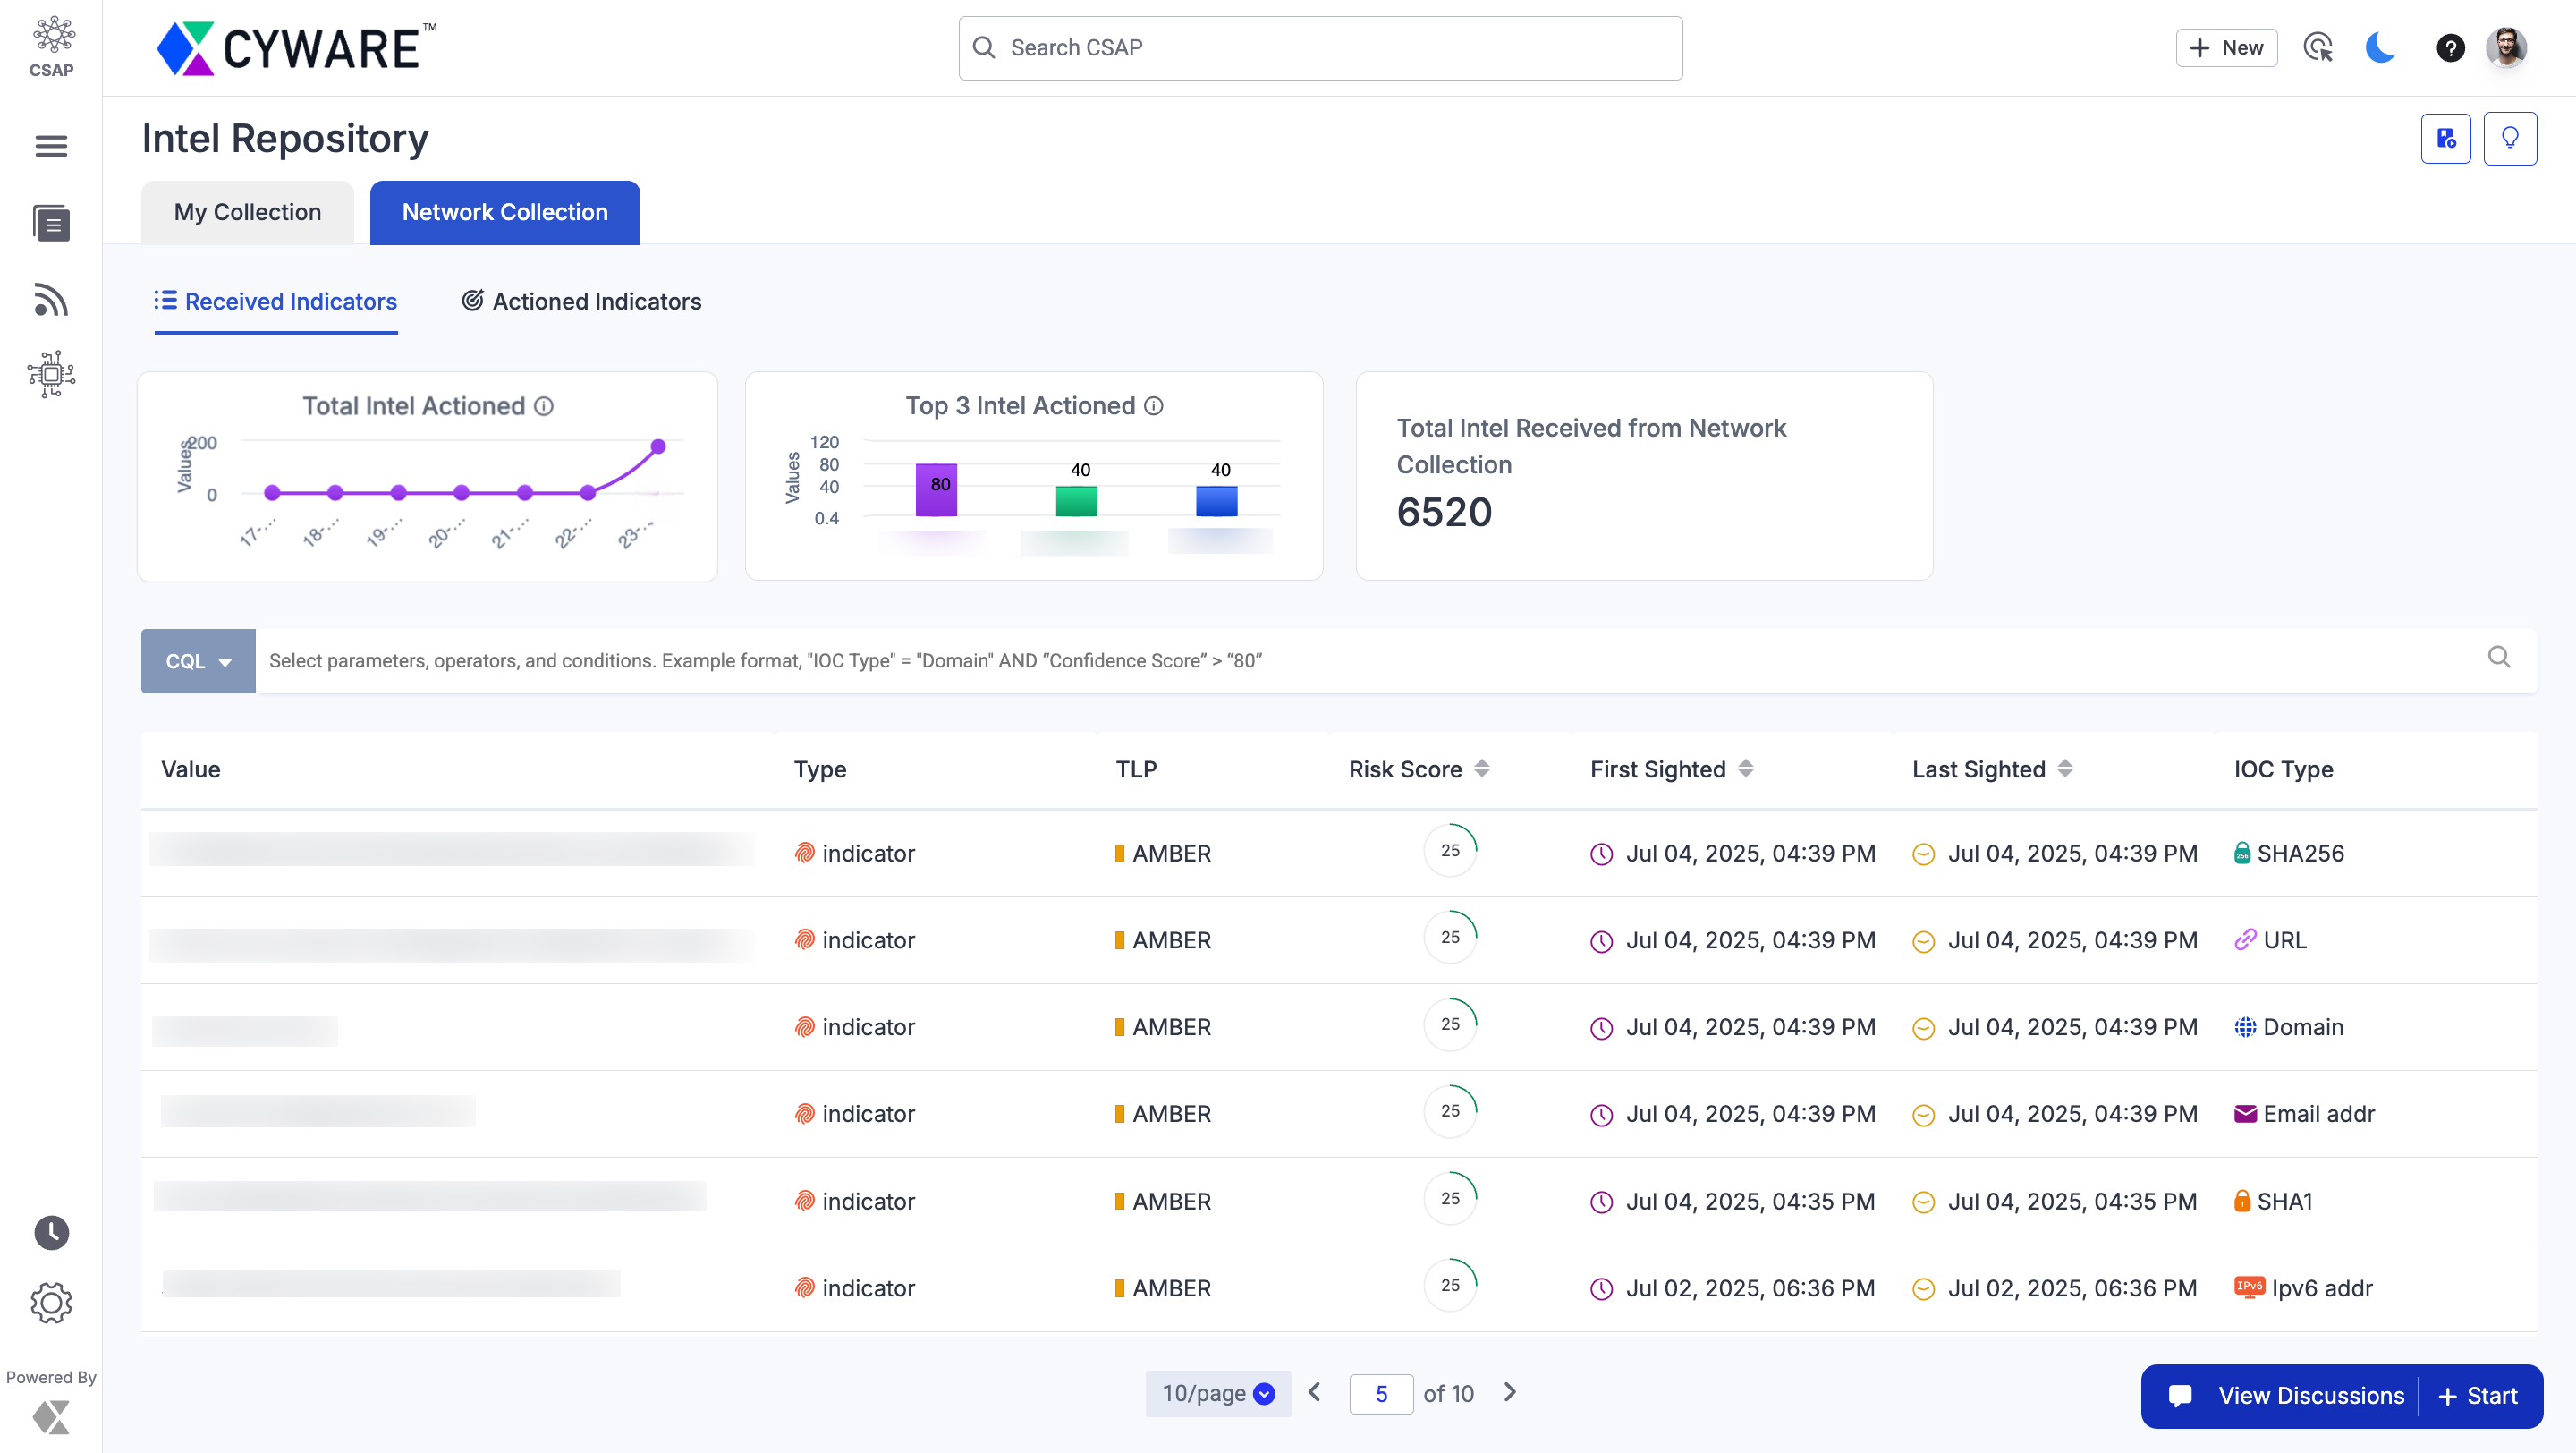Screen dimensions: 2576x1453
Task: Open the 10/page size dropdown
Action: click(x=1217, y=1393)
